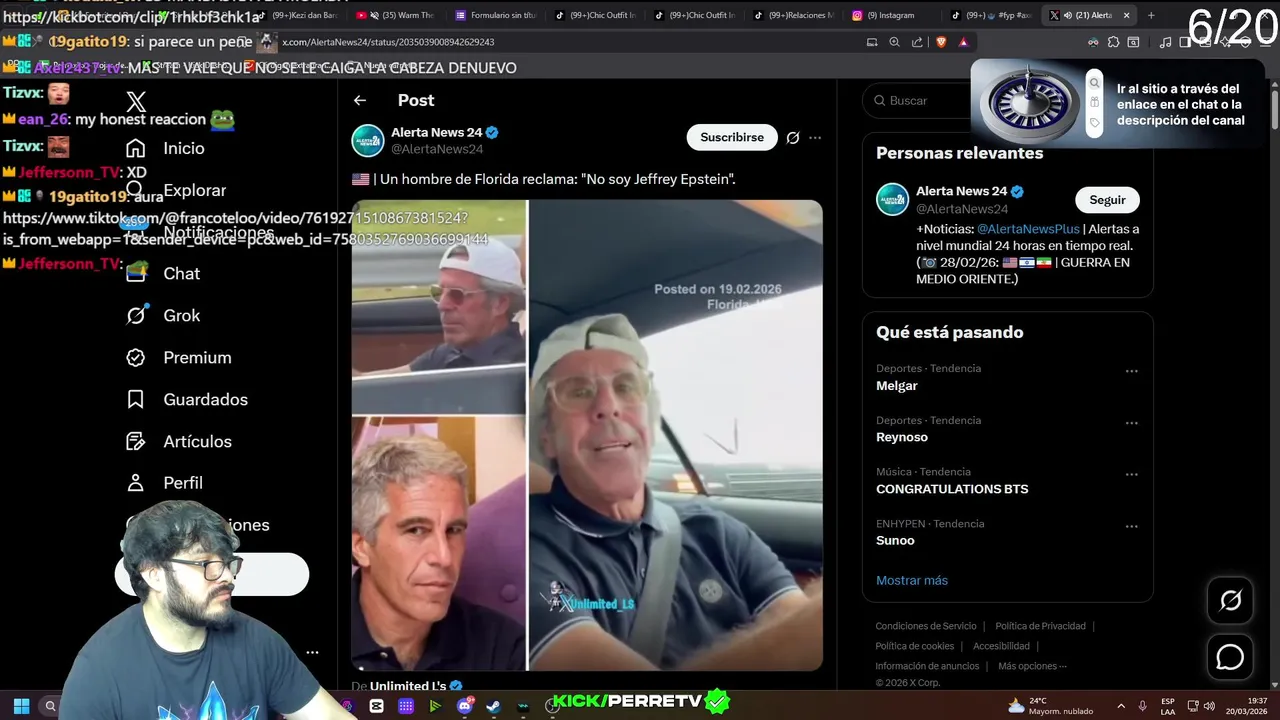Click the share page icon in address bar
This screenshot has height=720, width=1280.
pos(917,42)
